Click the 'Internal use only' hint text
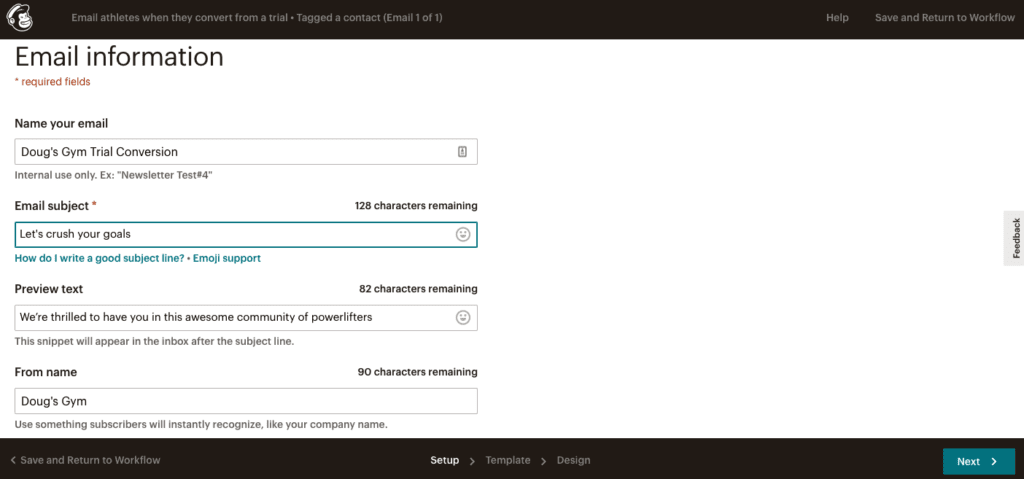The width and height of the screenshot is (1024, 479). pyautogui.click(x=114, y=175)
